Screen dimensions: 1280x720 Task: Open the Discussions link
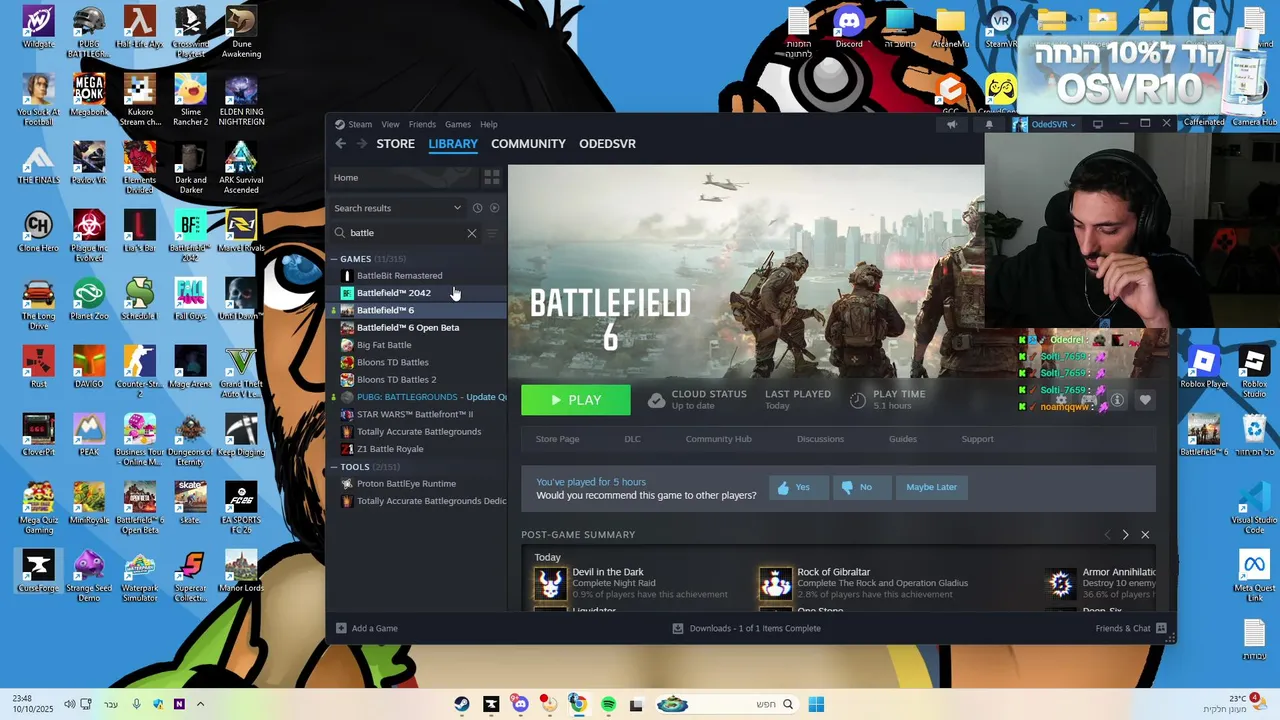point(820,439)
